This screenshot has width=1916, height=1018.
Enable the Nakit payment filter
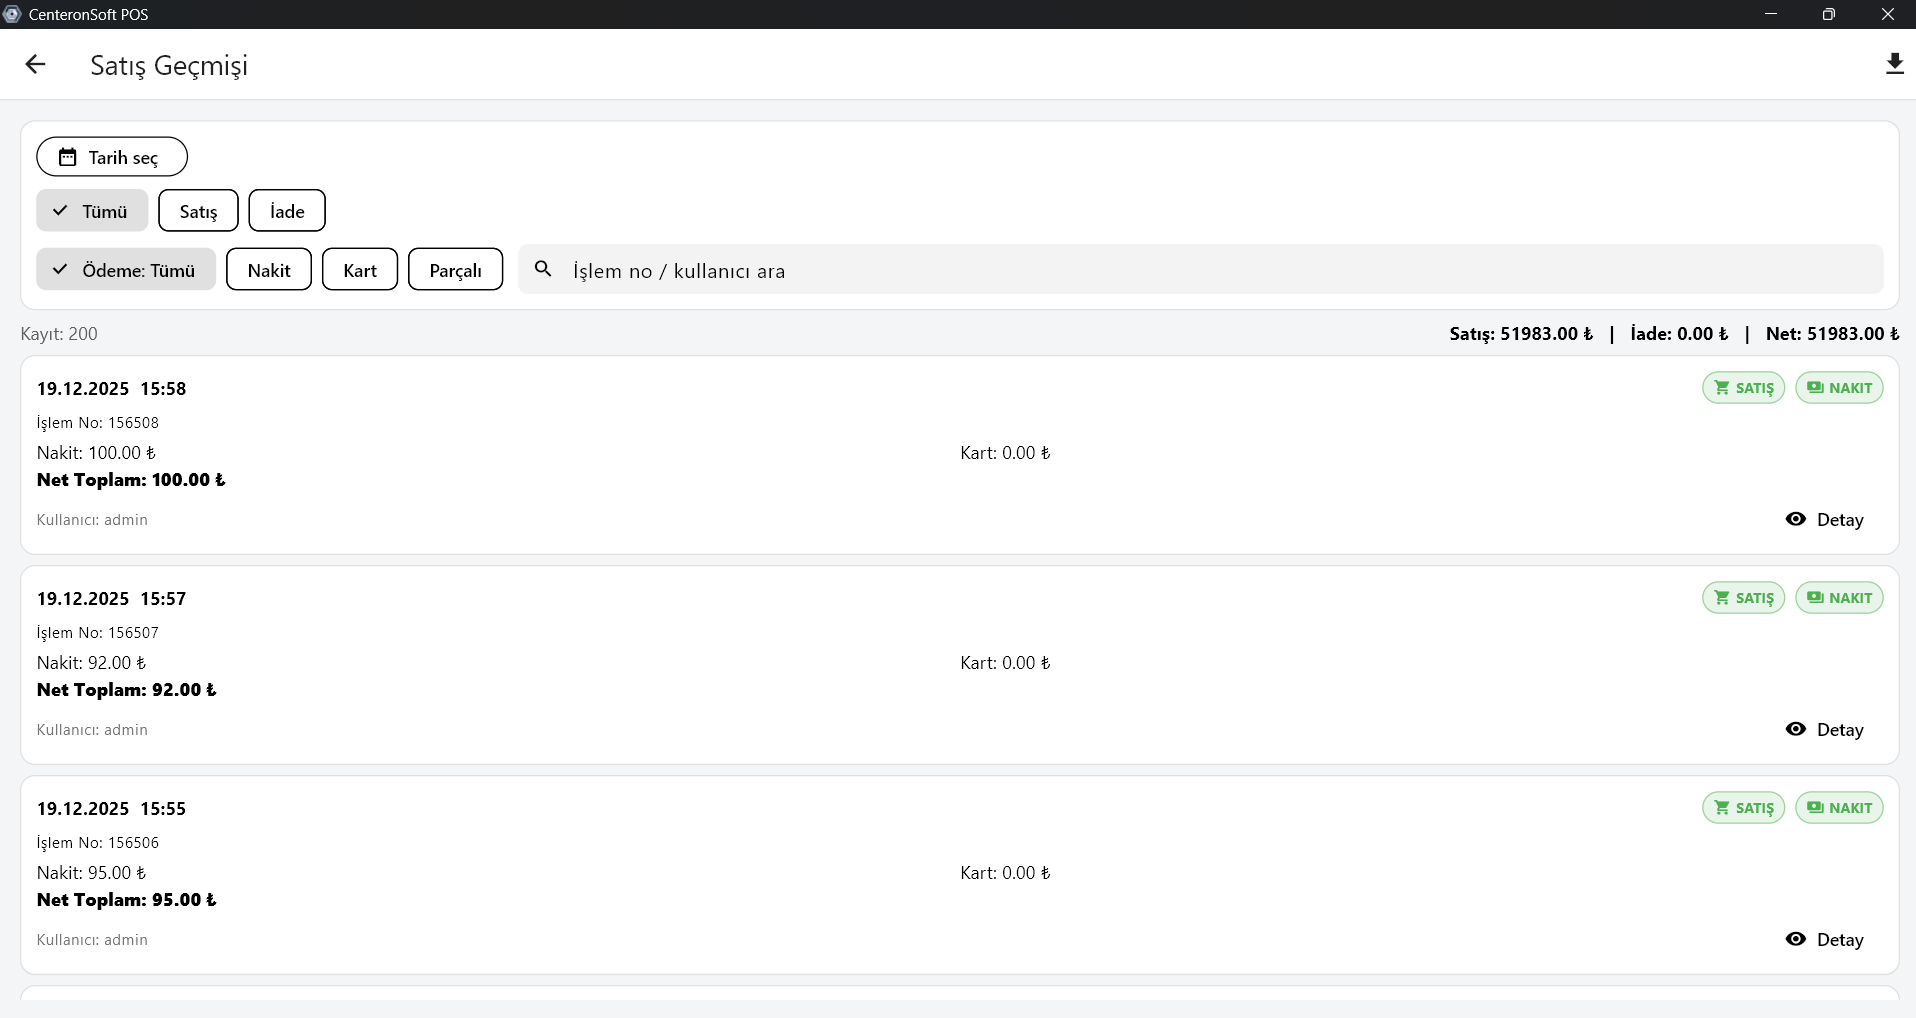coord(269,270)
